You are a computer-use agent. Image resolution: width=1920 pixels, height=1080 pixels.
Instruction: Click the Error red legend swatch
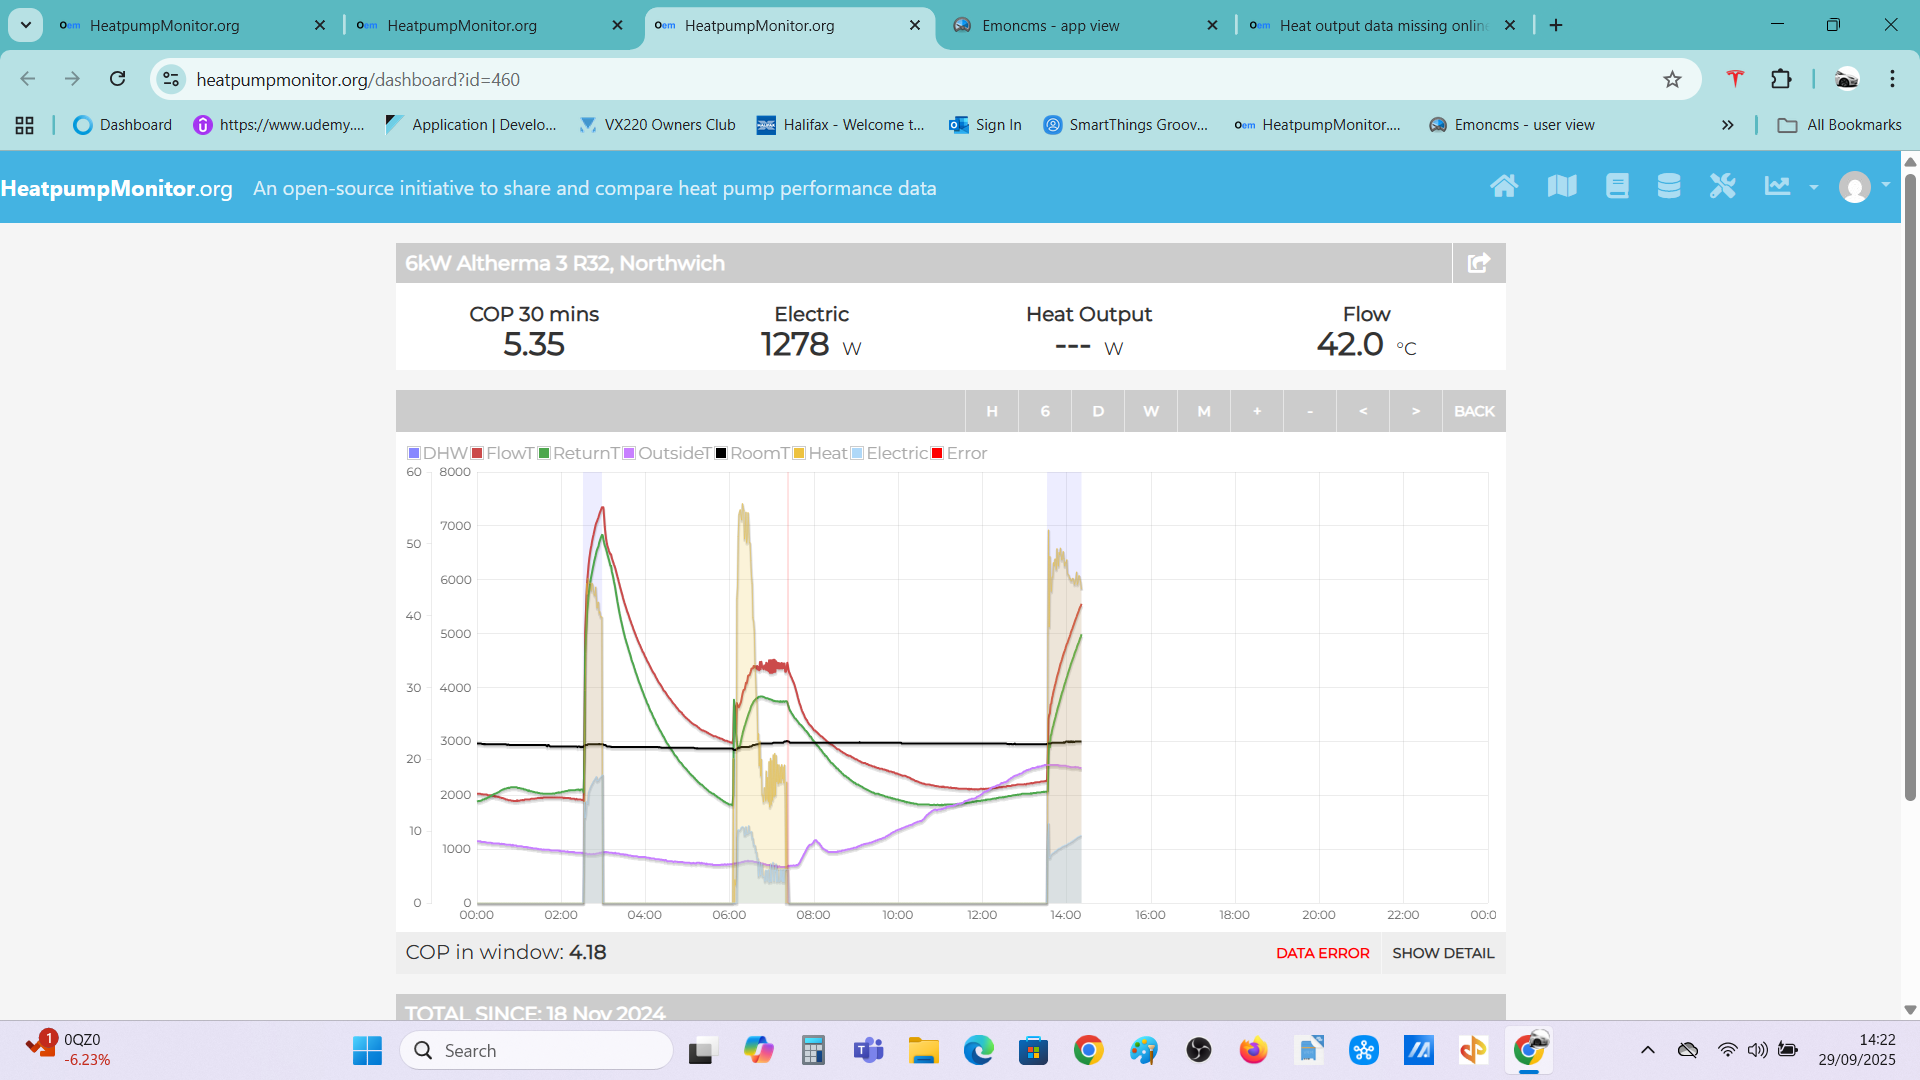click(937, 453)
